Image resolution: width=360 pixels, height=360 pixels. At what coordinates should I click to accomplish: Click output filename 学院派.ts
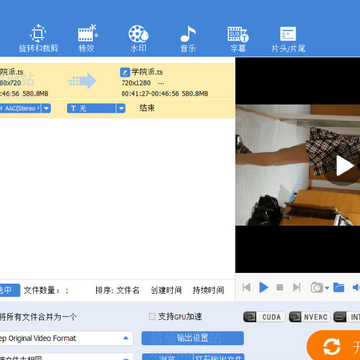147,72
